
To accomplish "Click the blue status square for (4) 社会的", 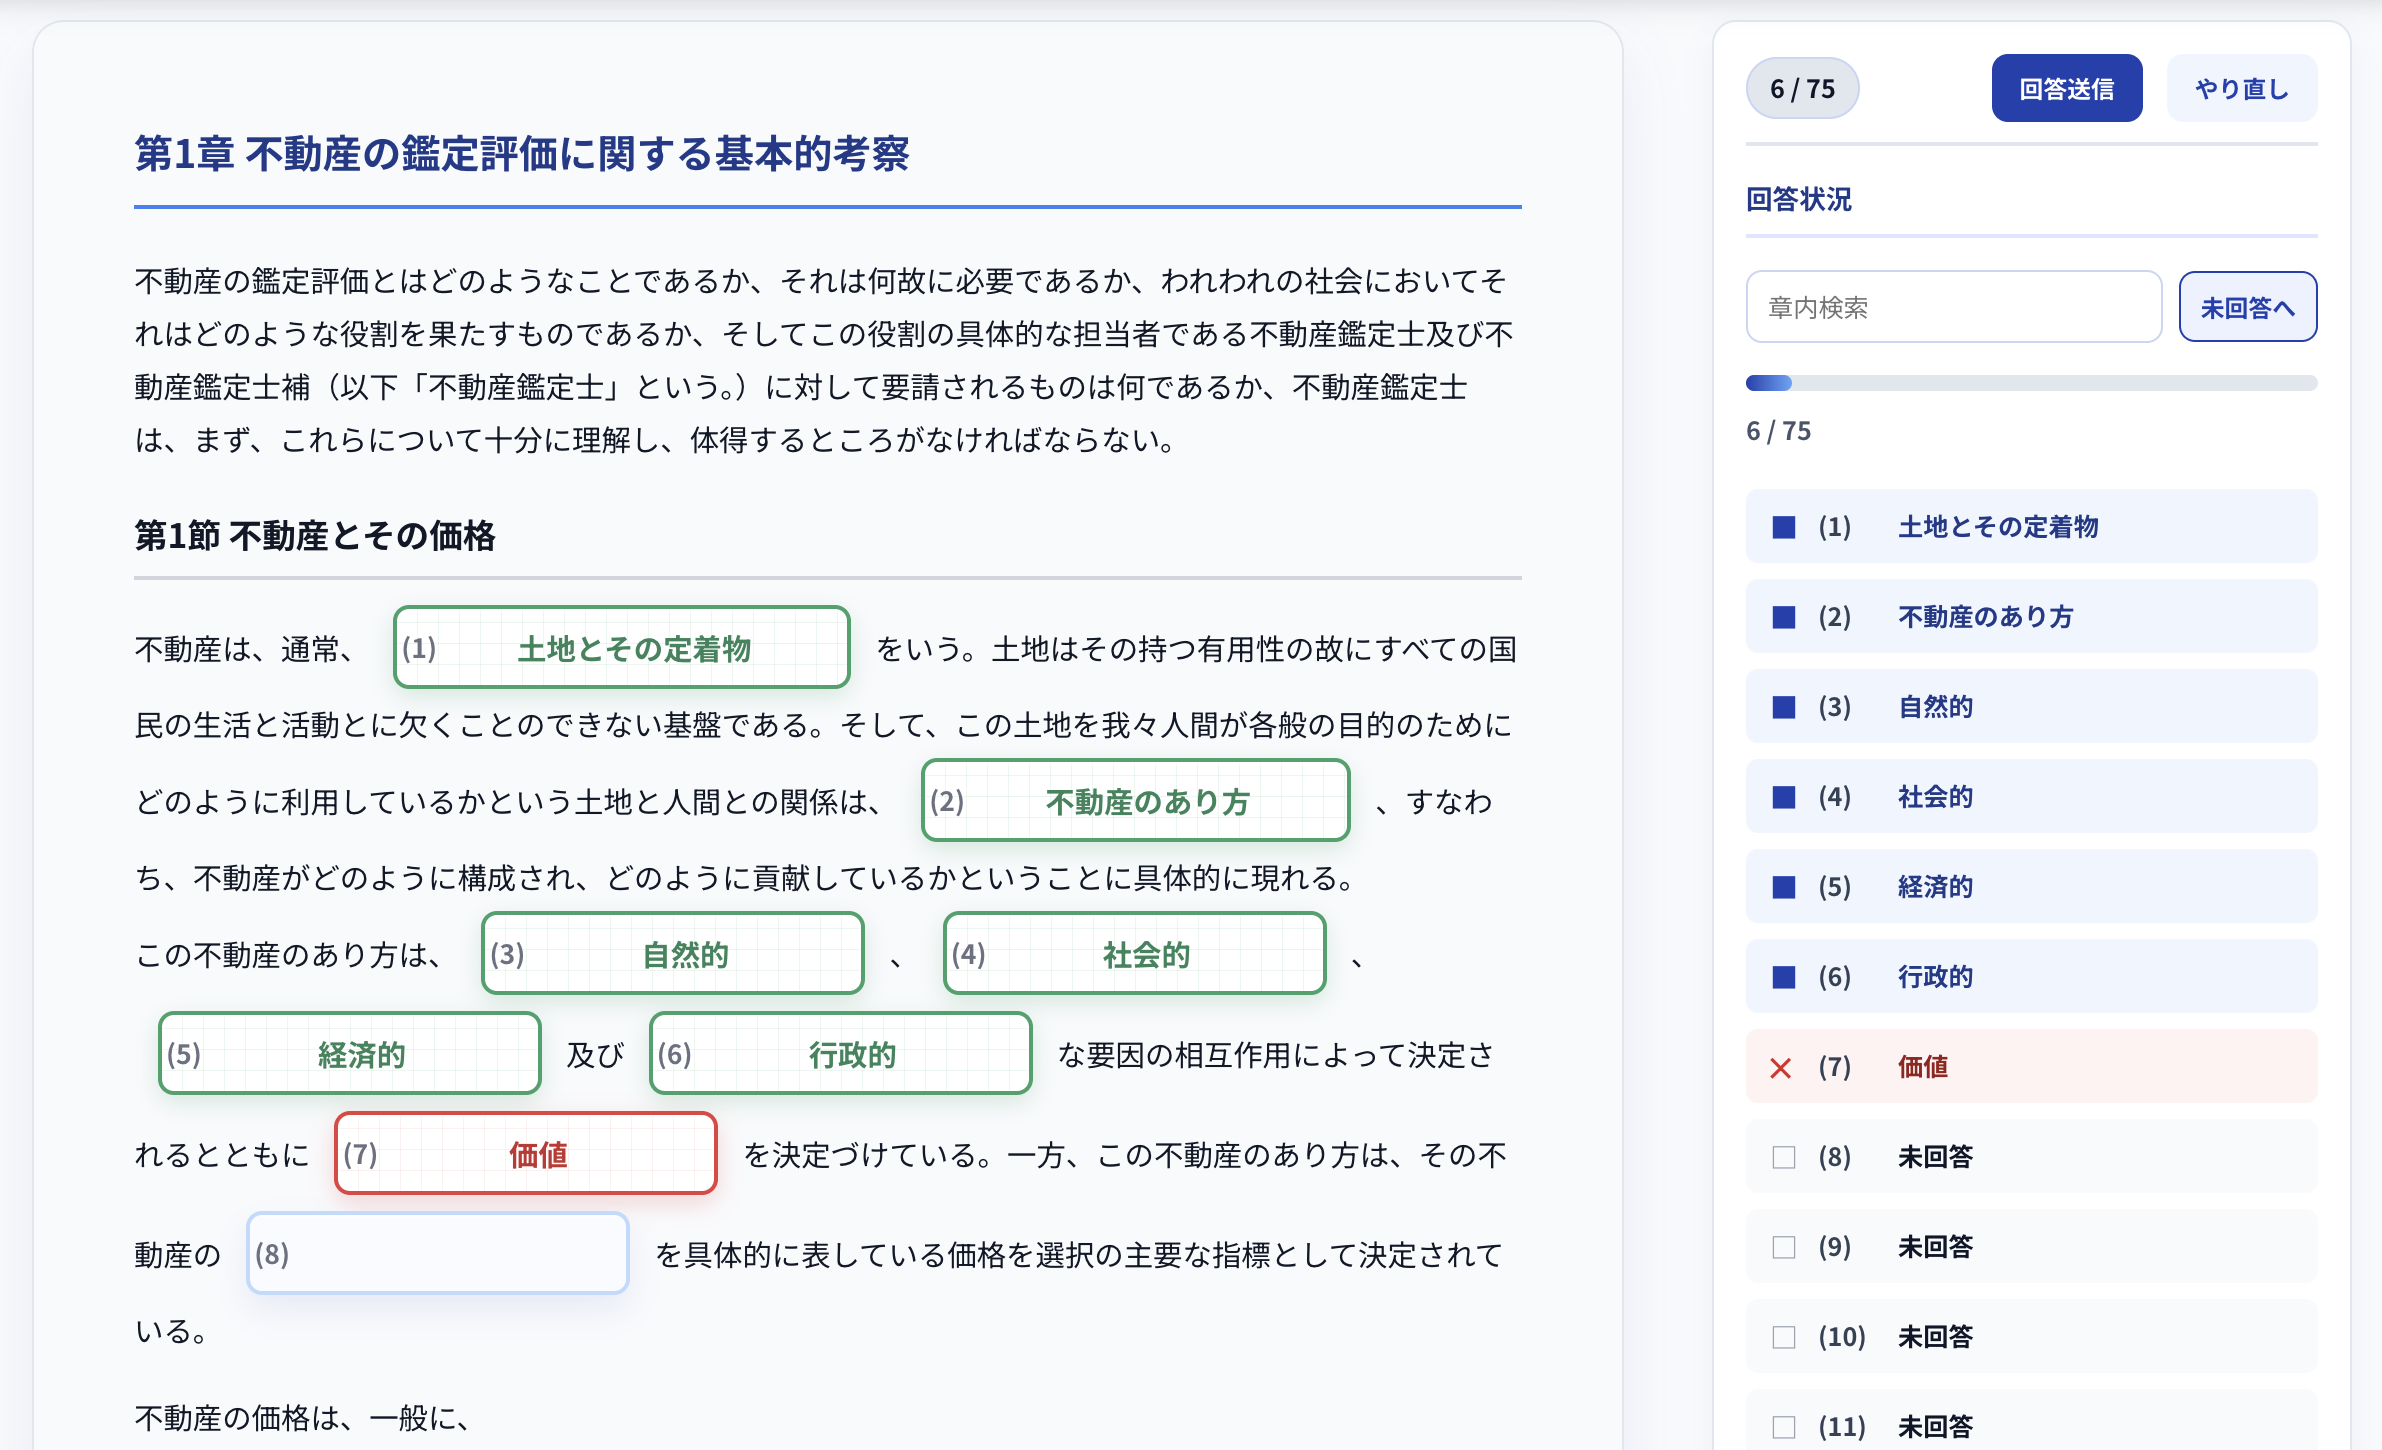I will coord(1782,797).
